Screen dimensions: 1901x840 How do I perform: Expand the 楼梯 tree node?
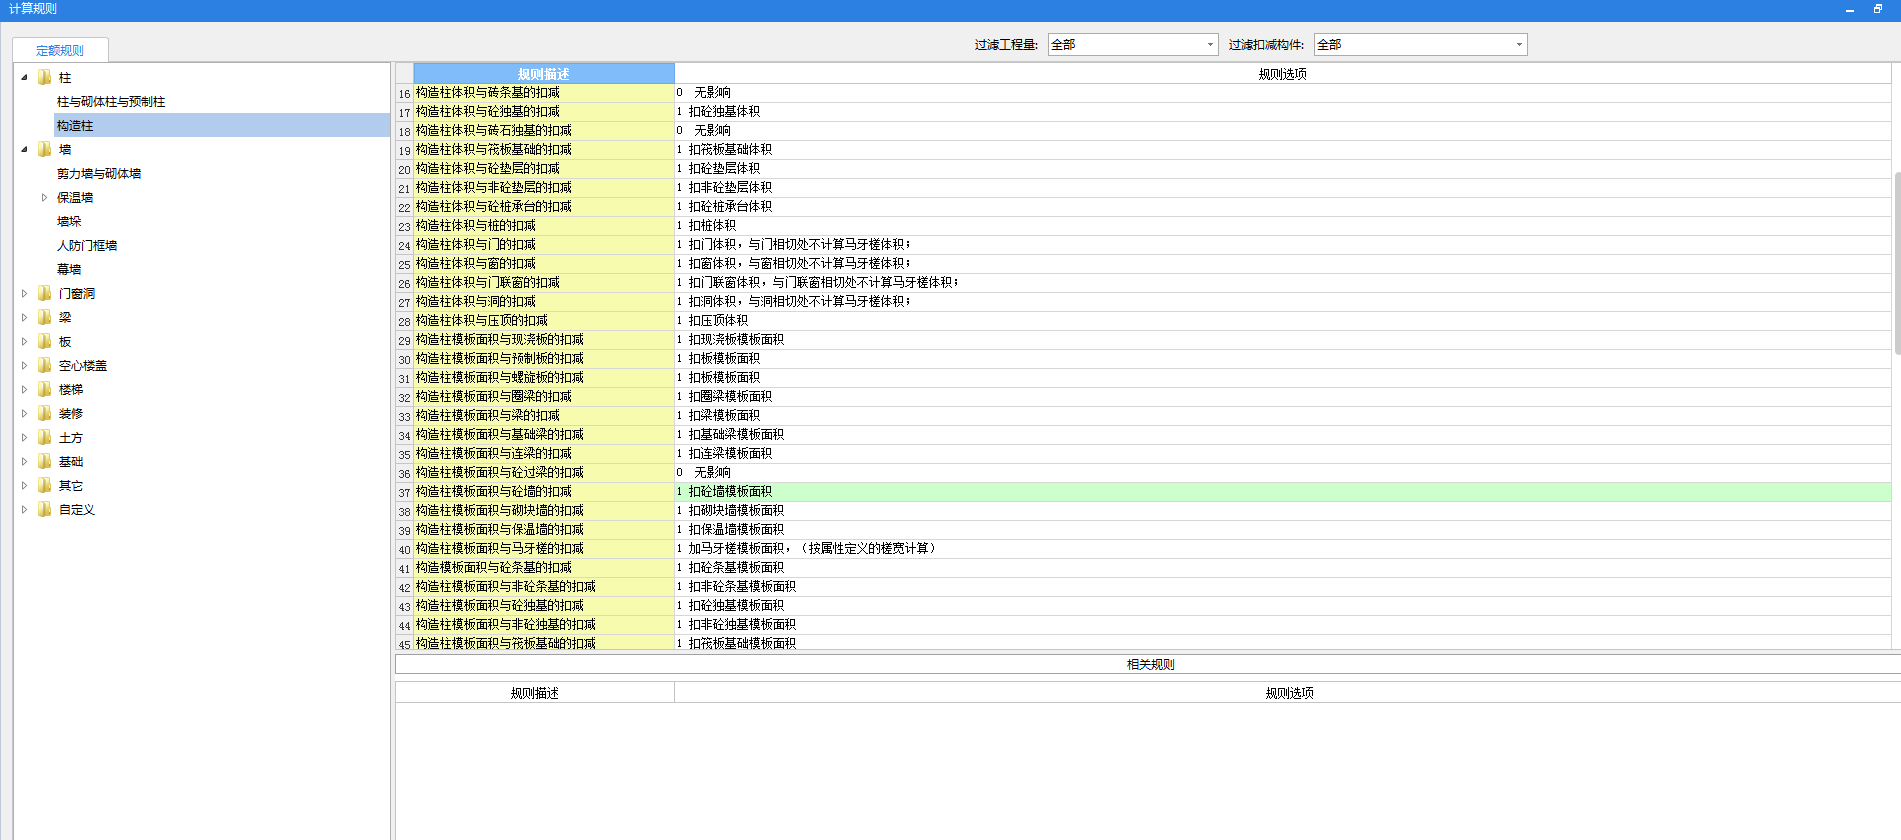(x=25, y=389)
